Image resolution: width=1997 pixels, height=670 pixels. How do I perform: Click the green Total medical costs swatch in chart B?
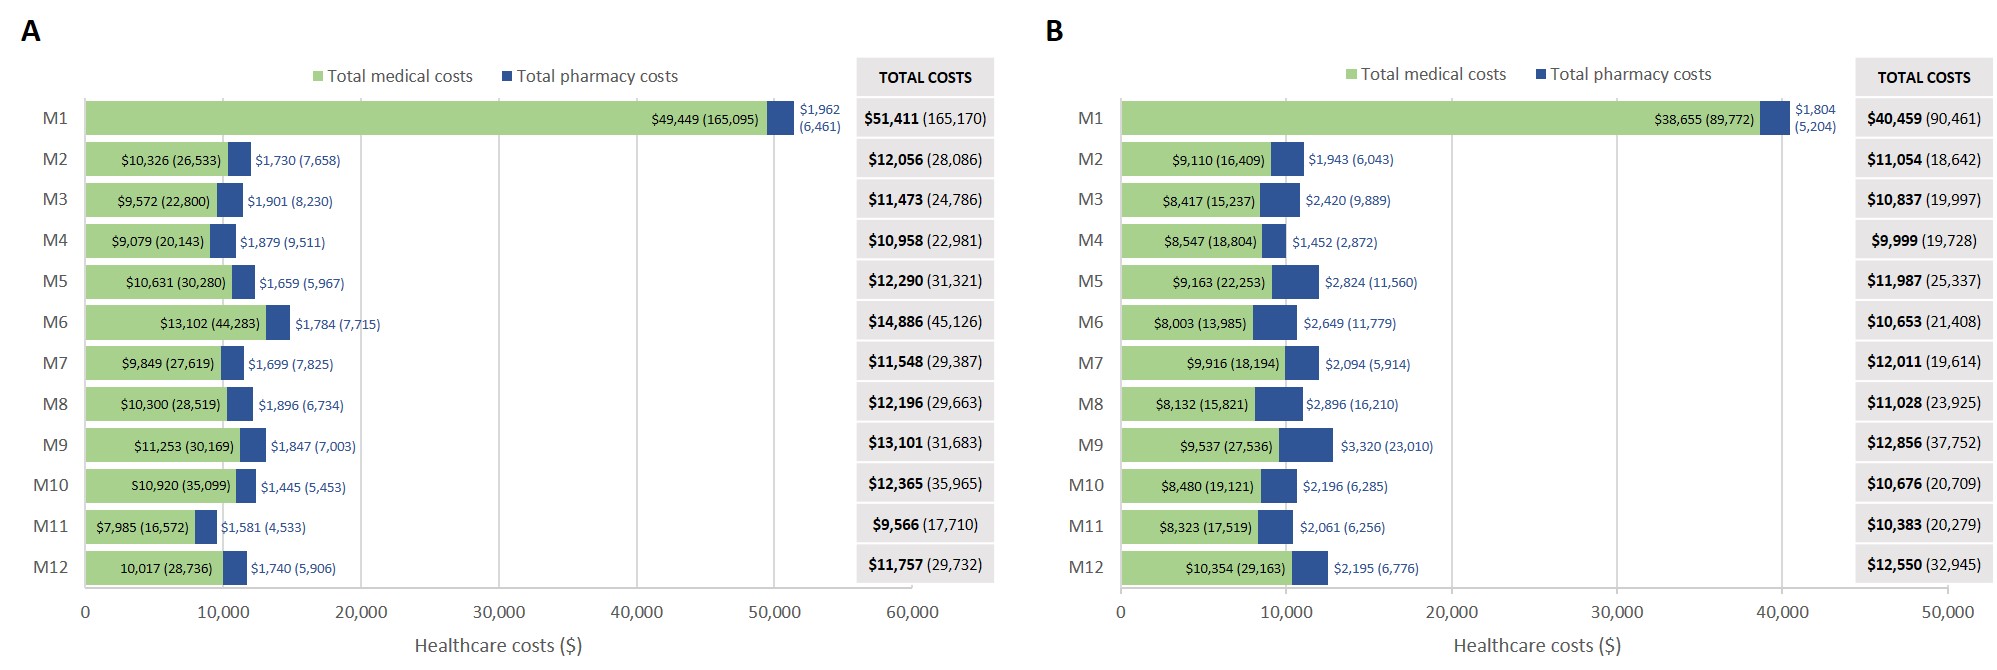click(1352, 75)
